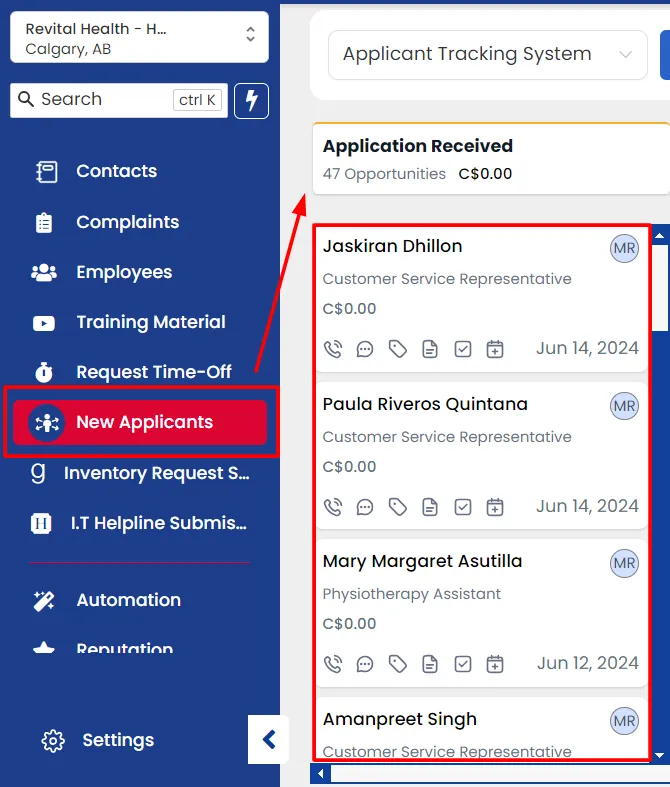Click Physiotherapy Assistant text on Mary's card
Viewport: 670px width, 787px height.
point(412,594)
